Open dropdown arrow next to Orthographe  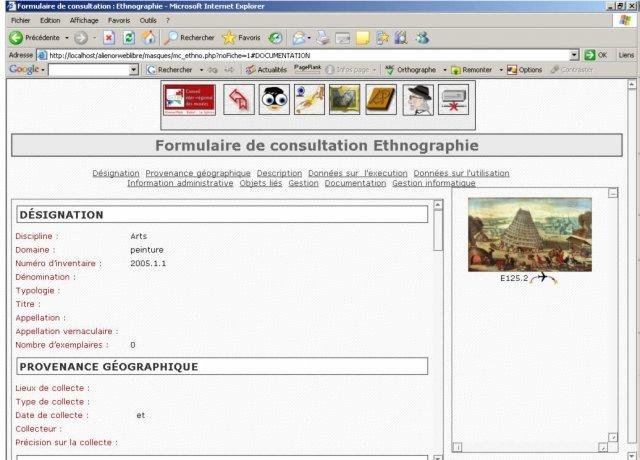444,70
